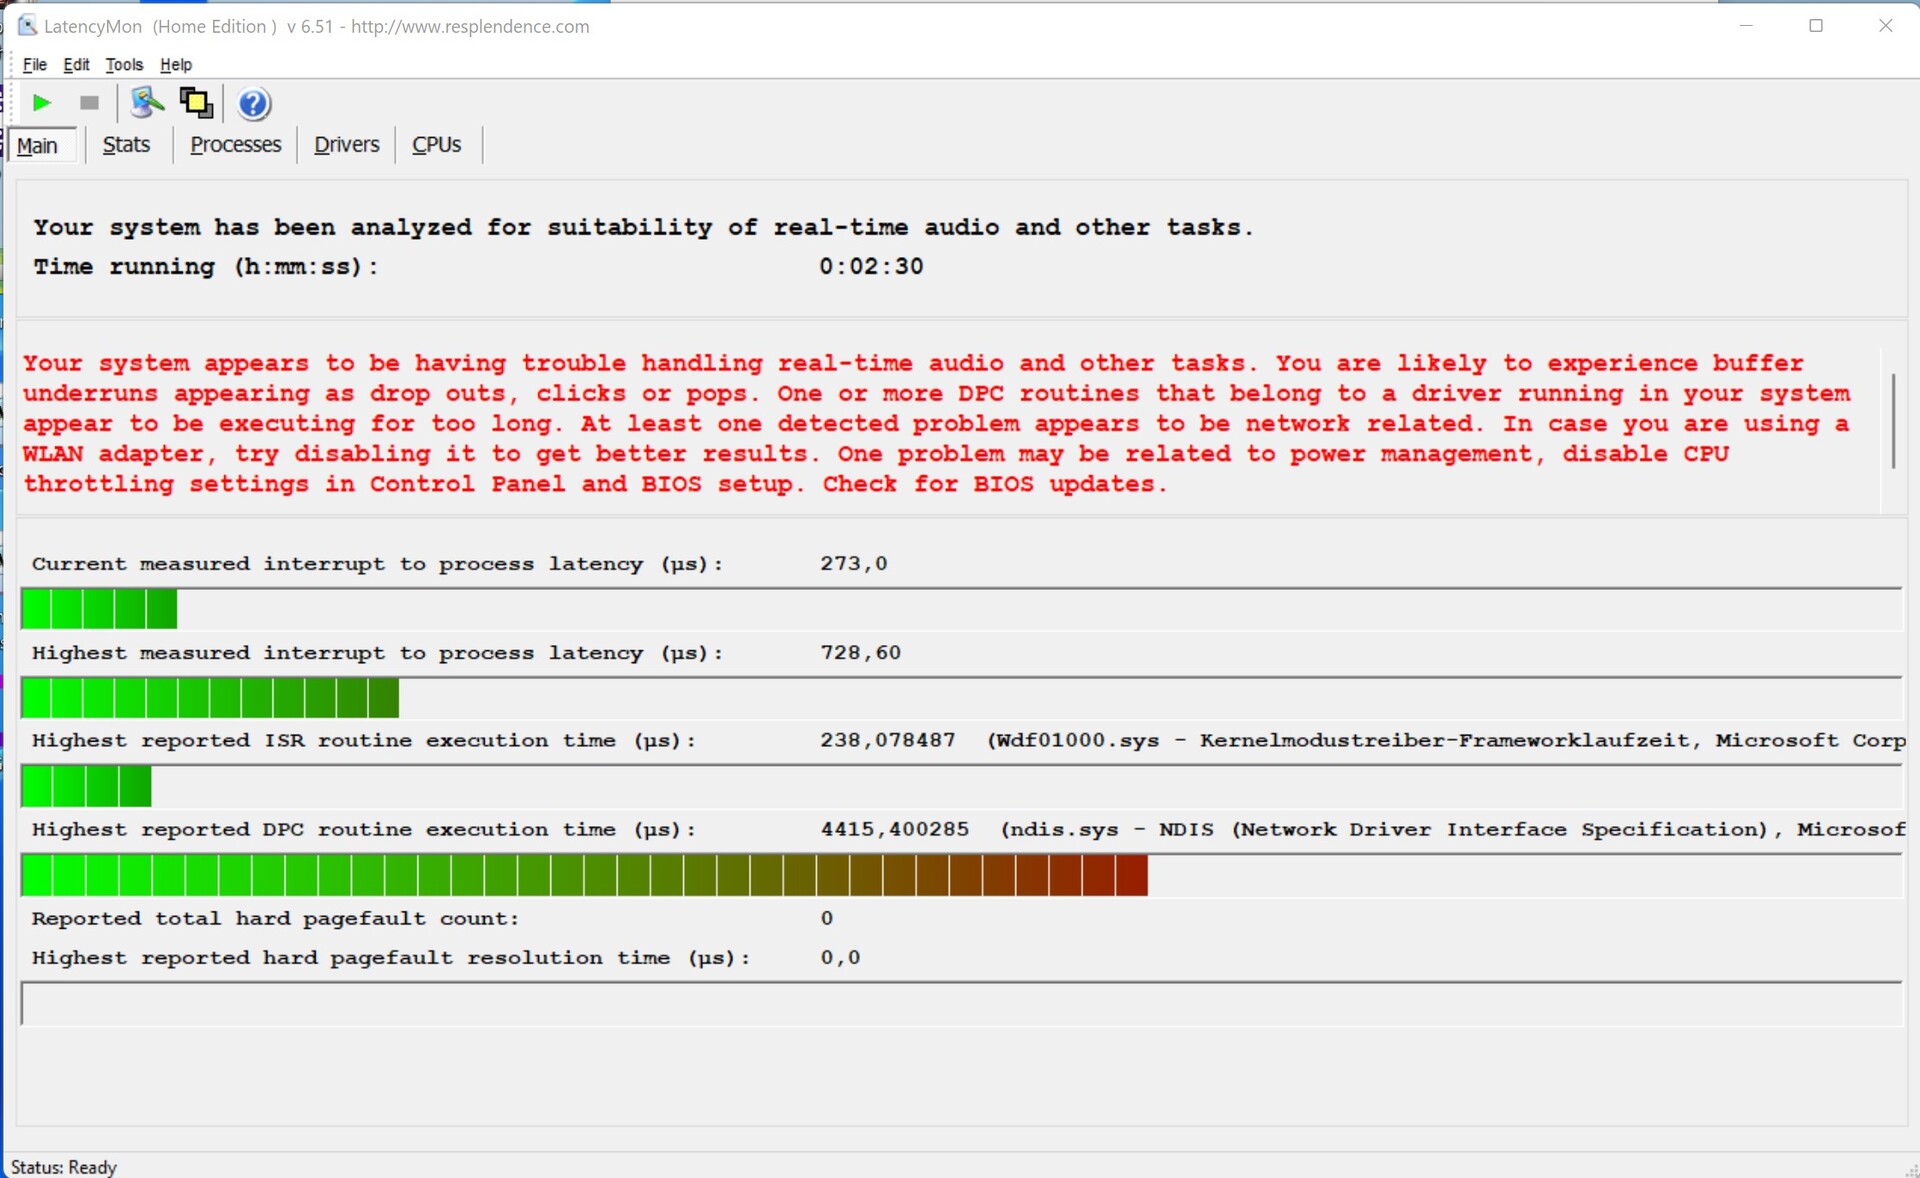Screen dimensions: 1920x1178
Task: Open the Help menu
Action: tap(175, 65)
